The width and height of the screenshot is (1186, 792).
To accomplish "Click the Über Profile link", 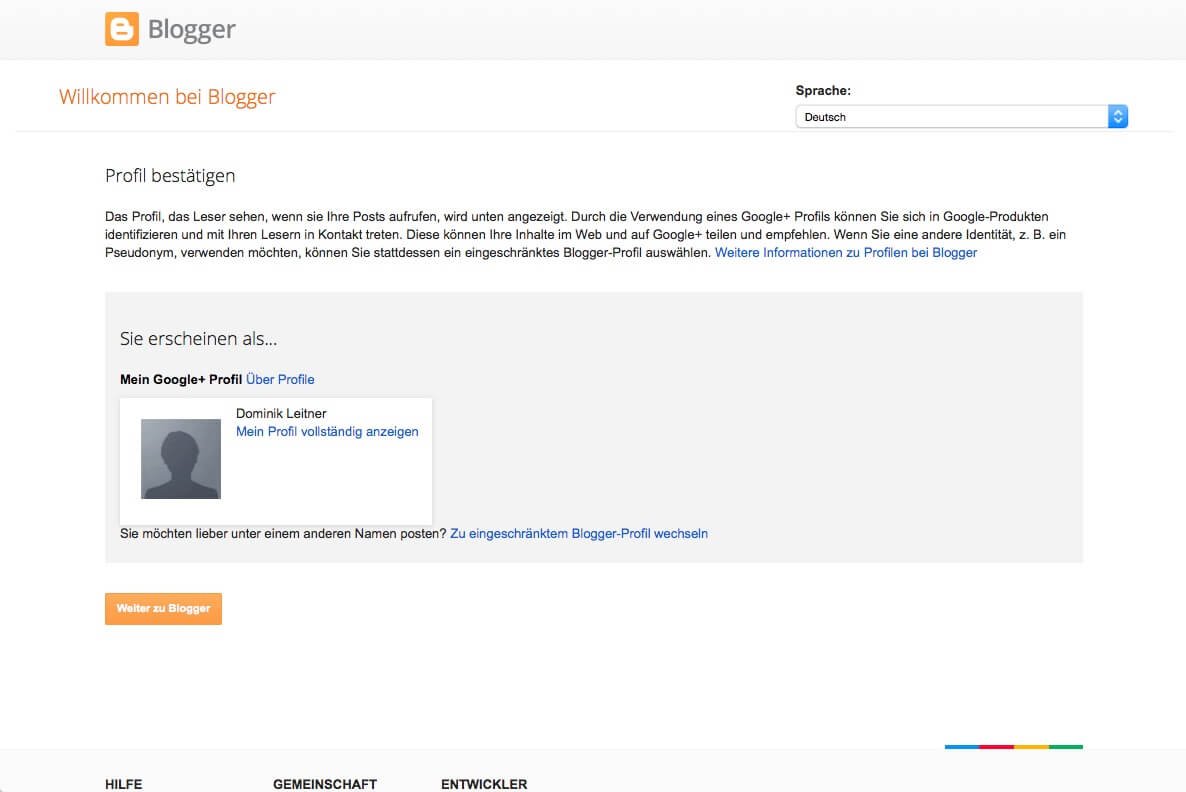I will click(280, 379).
